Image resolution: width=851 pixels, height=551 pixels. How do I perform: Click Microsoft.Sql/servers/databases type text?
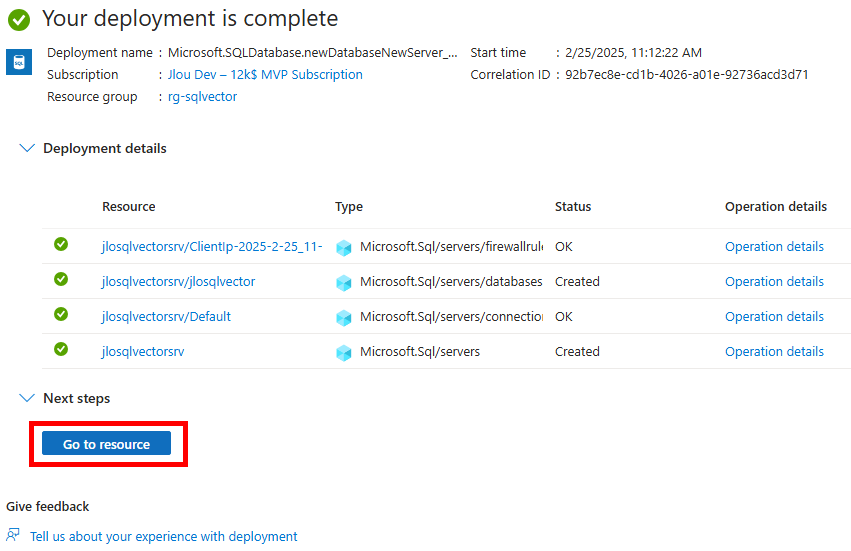[x=451, y=281]
